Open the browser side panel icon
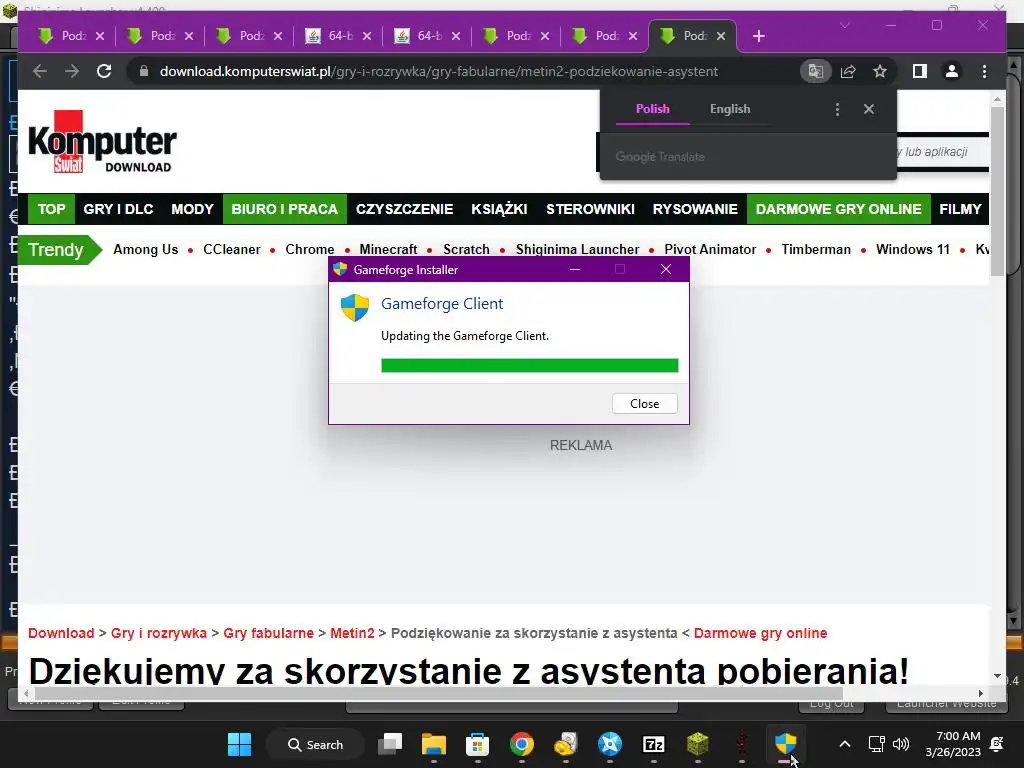The width and height of the screenshot is (1024, 768). [x=920, y=71]
